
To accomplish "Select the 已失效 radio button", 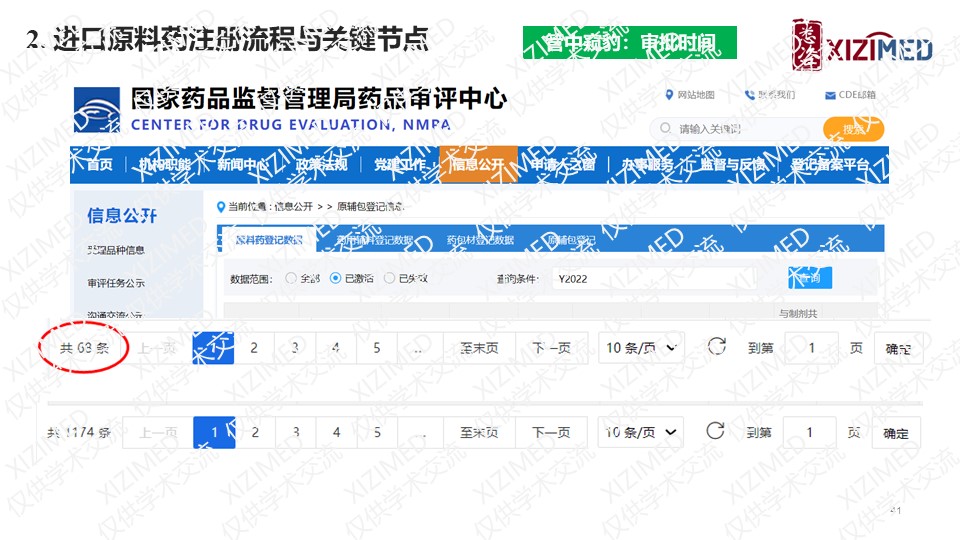I will click(391, 278).
